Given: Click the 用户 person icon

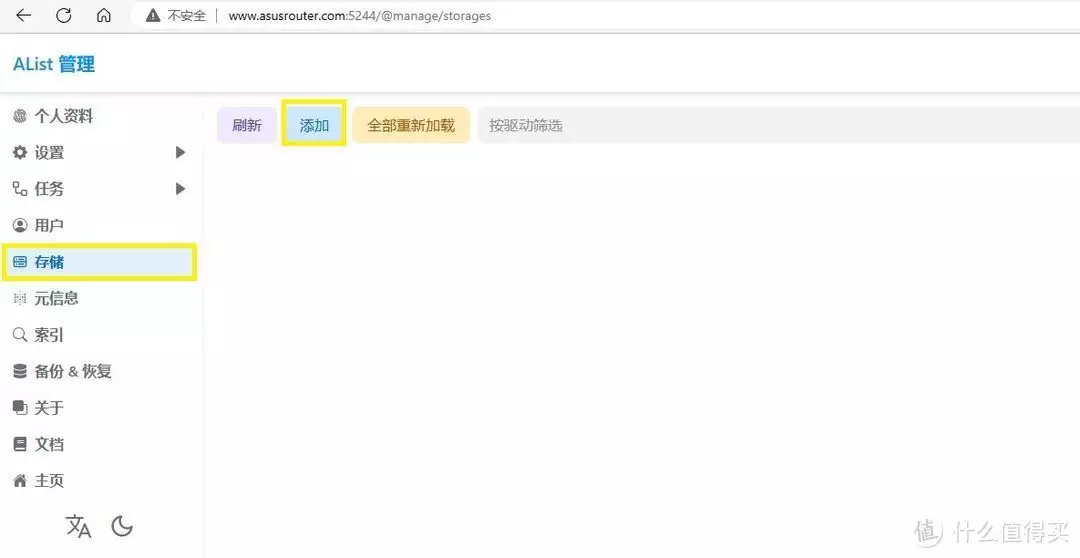Looking at the screenshot, I should (20, 225).
